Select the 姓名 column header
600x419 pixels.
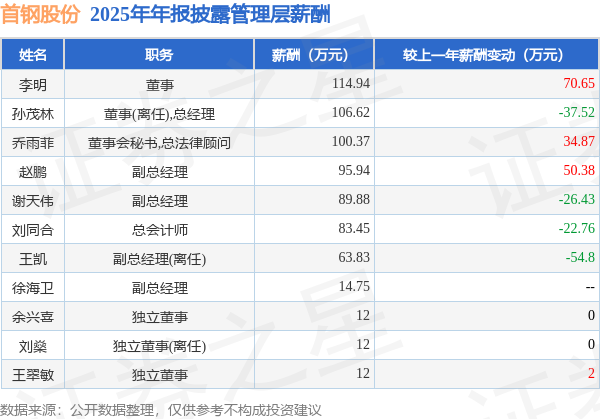33,55
